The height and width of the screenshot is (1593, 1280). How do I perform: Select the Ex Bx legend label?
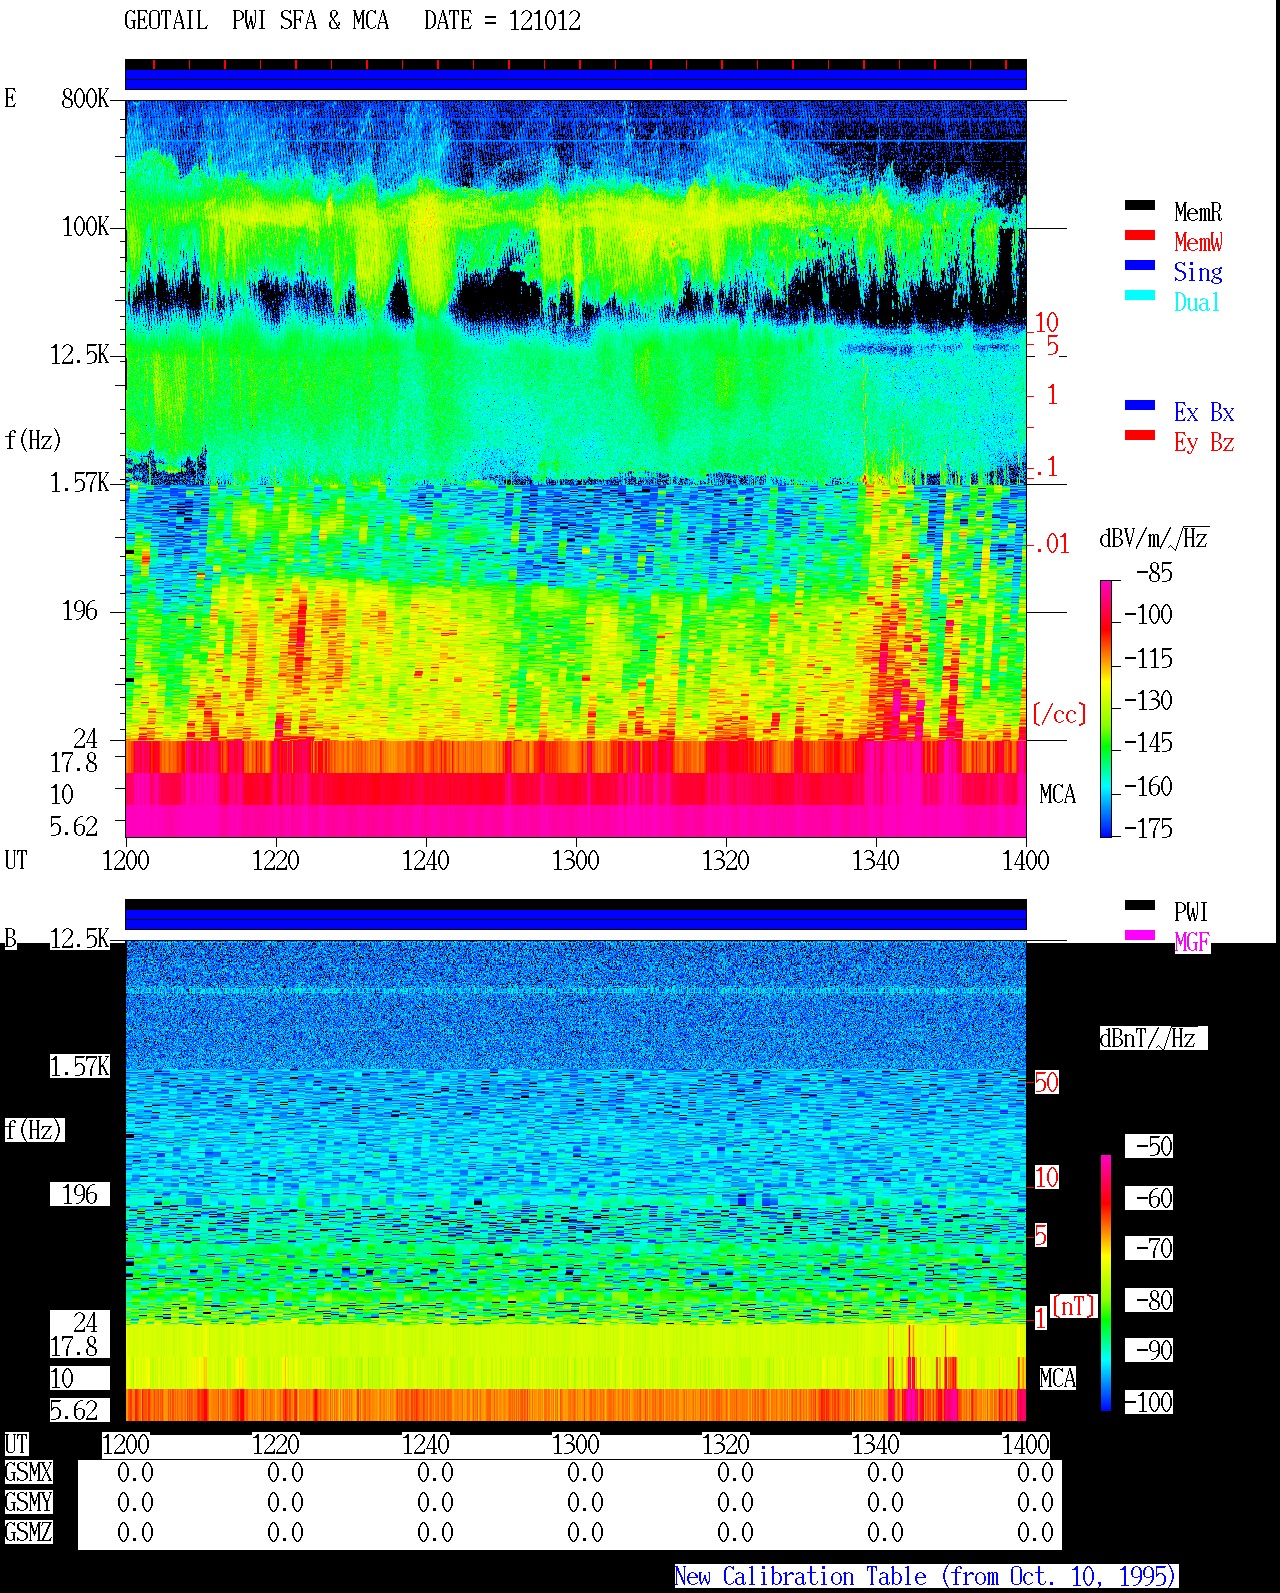(1204, 412)
